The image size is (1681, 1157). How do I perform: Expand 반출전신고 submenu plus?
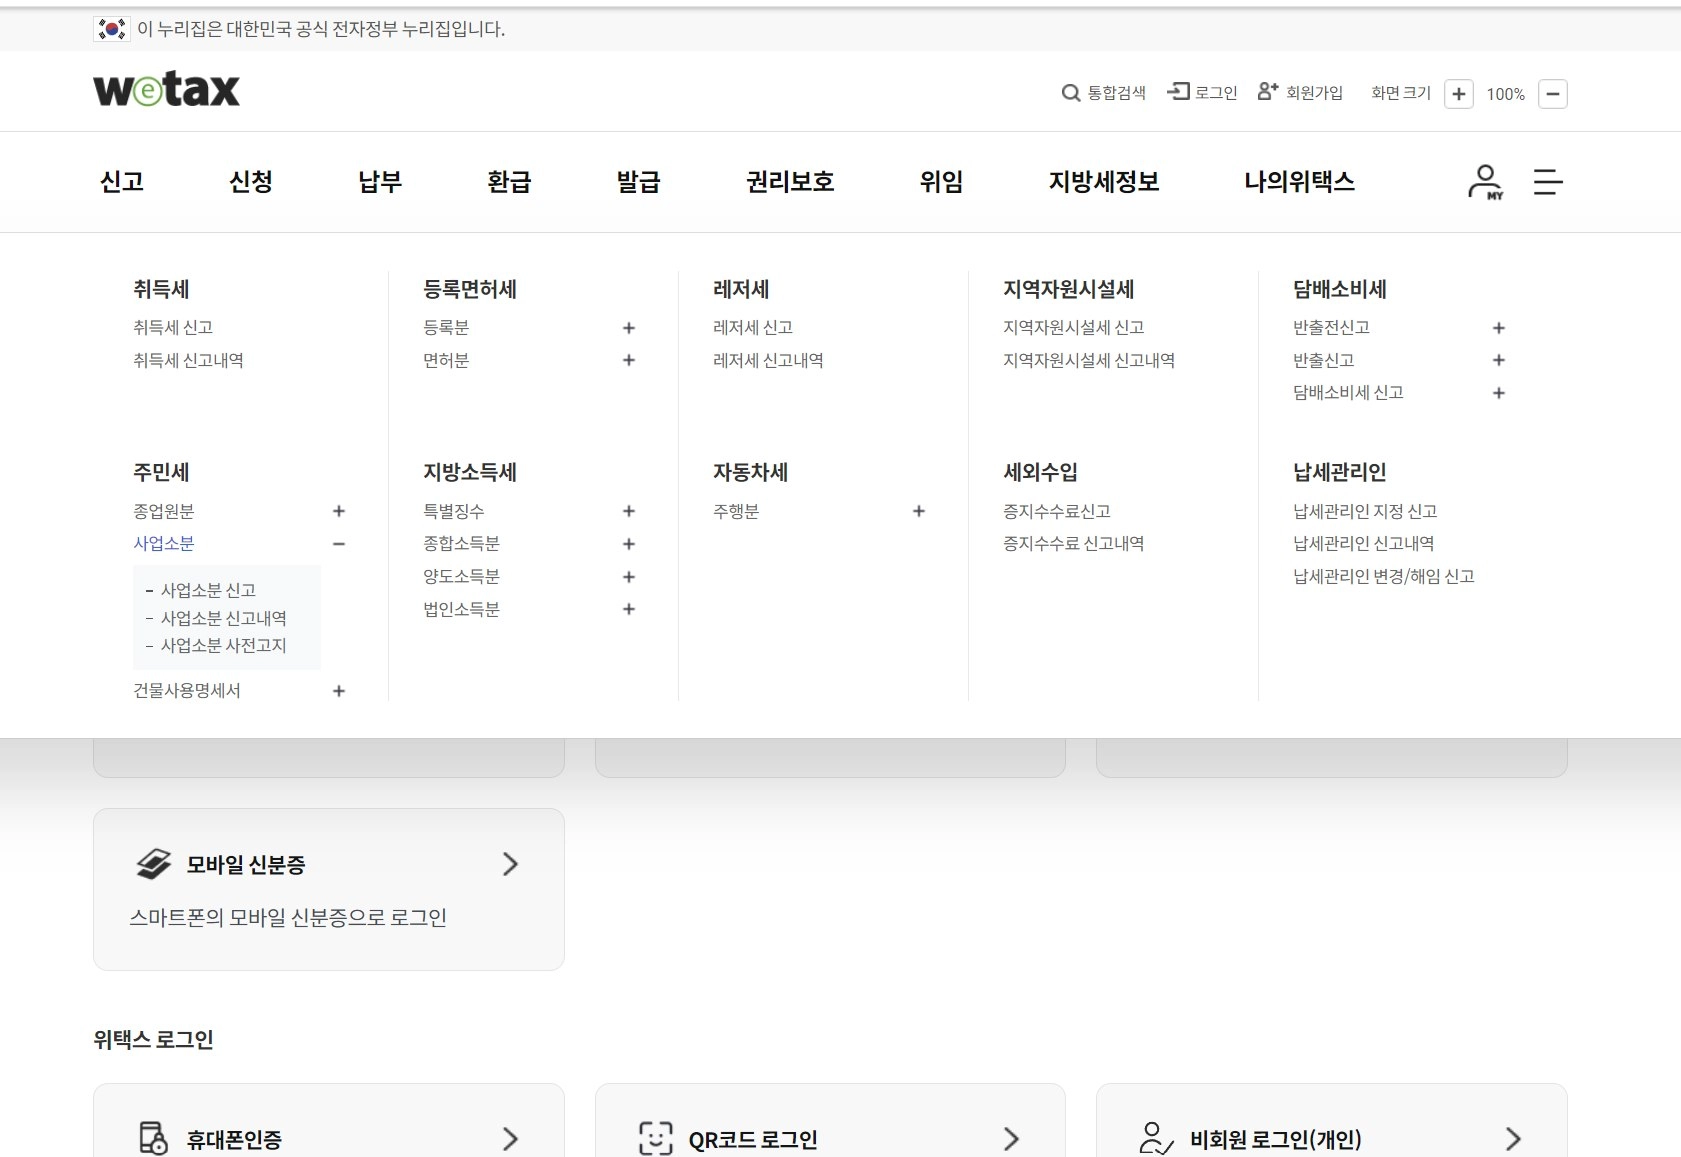coord(1499,328)
